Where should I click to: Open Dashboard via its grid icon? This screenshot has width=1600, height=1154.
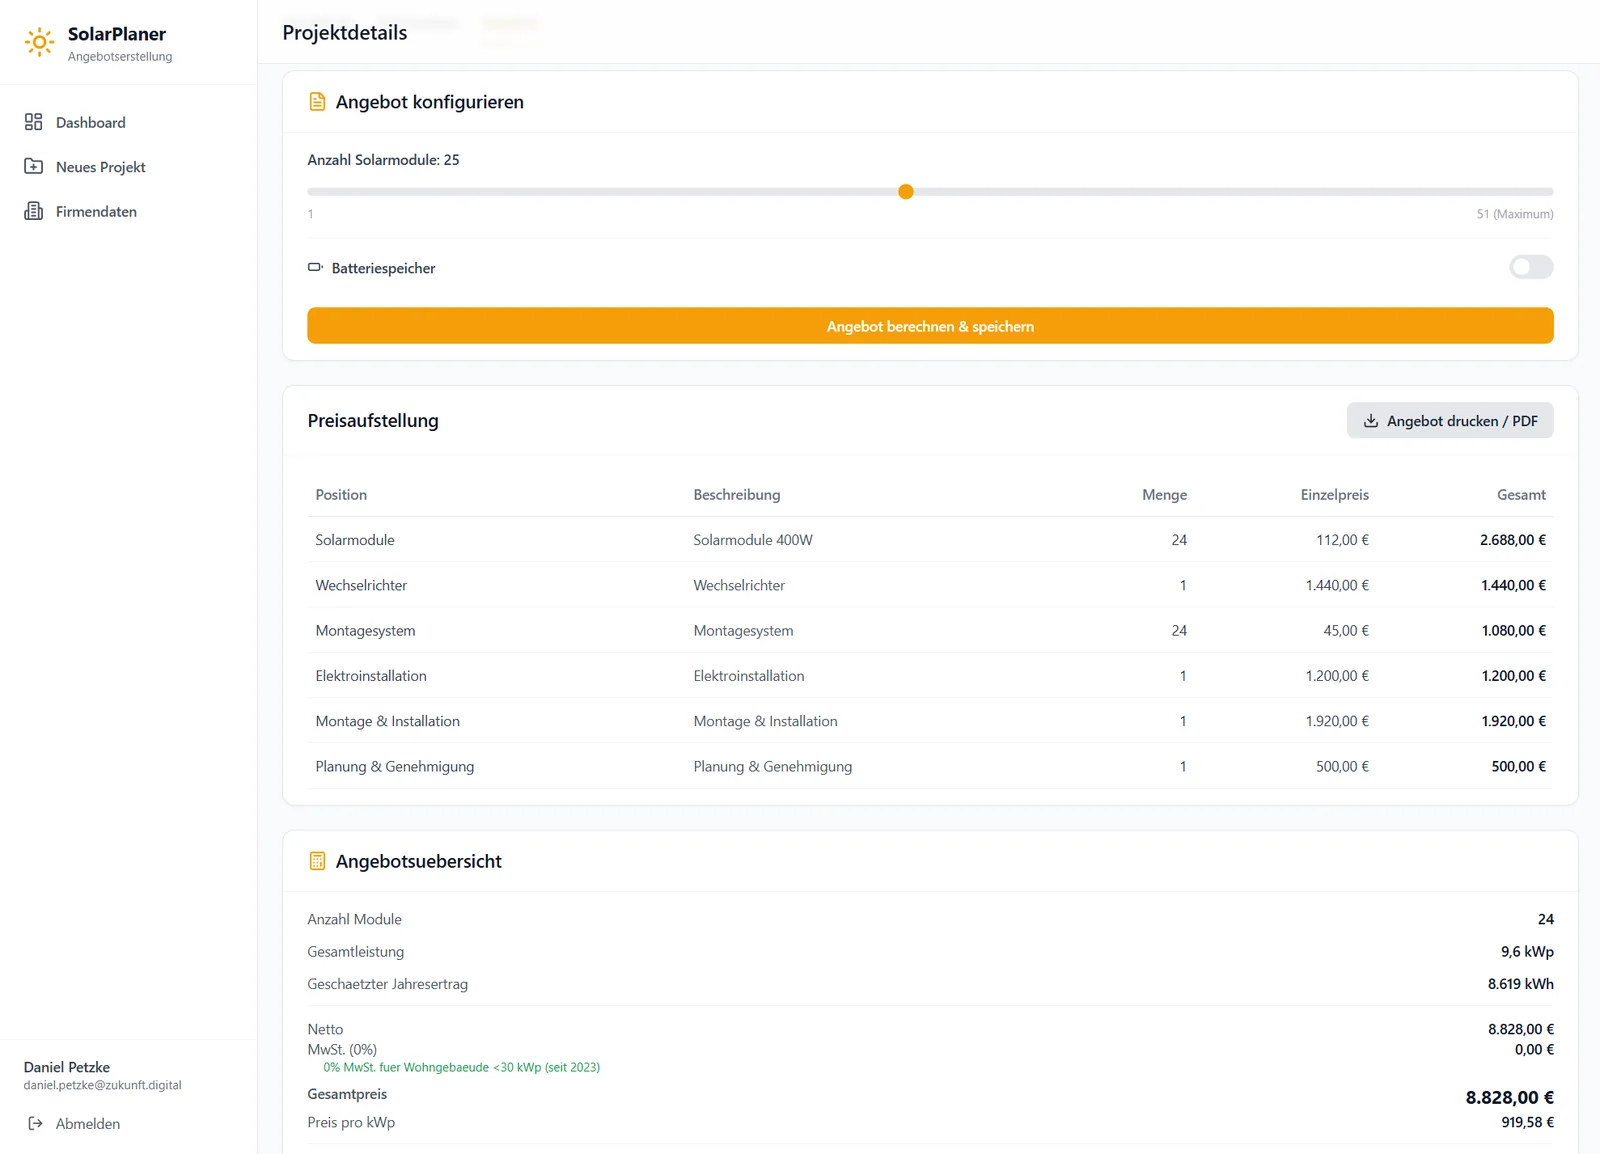(x=34, y=122)
